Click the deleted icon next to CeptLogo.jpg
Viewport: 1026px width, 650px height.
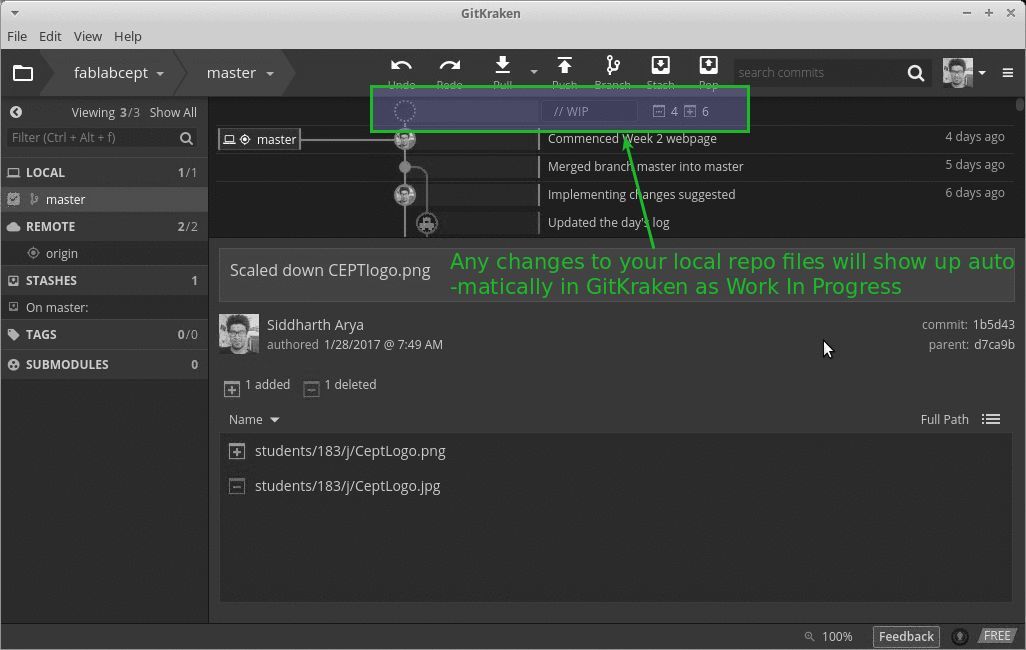237,486
